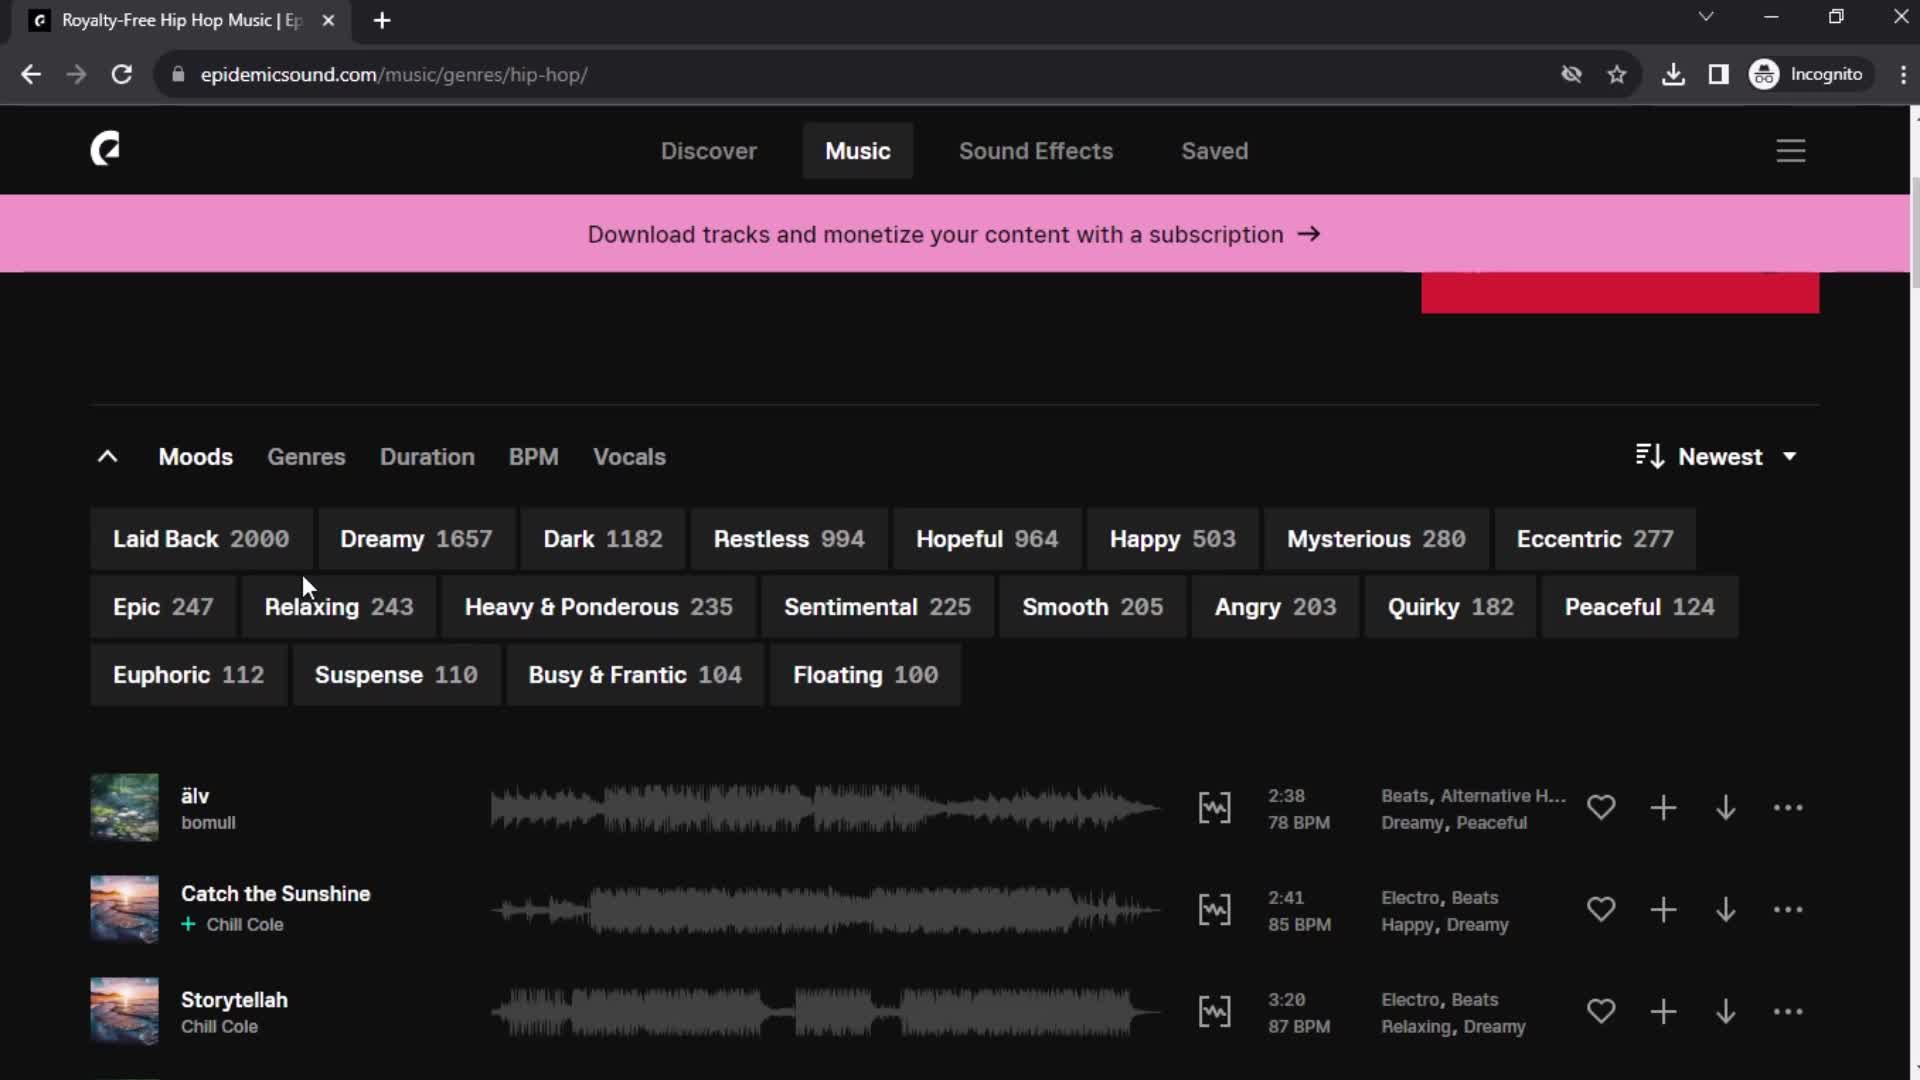Play älv via its cover thumbnail
This screenshot has height=1080, width=1920.
coord(124,807)
